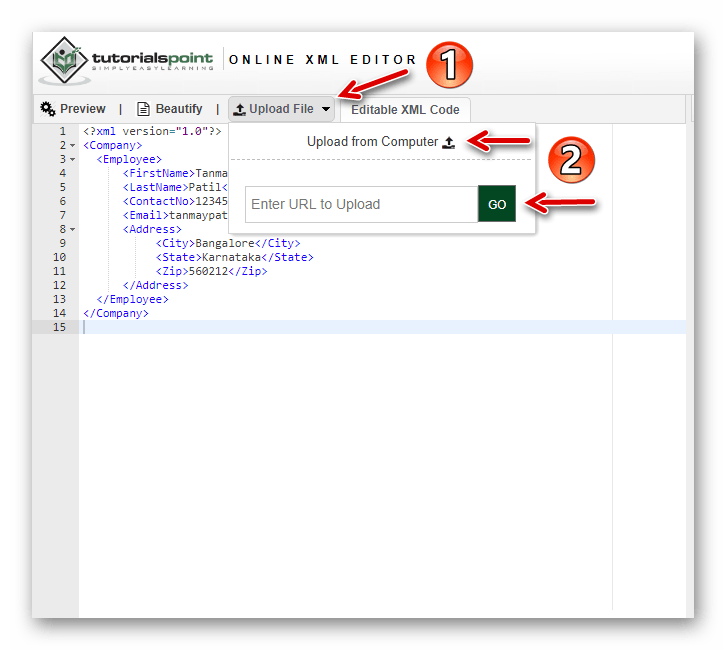Viewport: 726px width, 650px height.
Task: Switch to the Editable XML Code tab
Action: tap(405, 110)
